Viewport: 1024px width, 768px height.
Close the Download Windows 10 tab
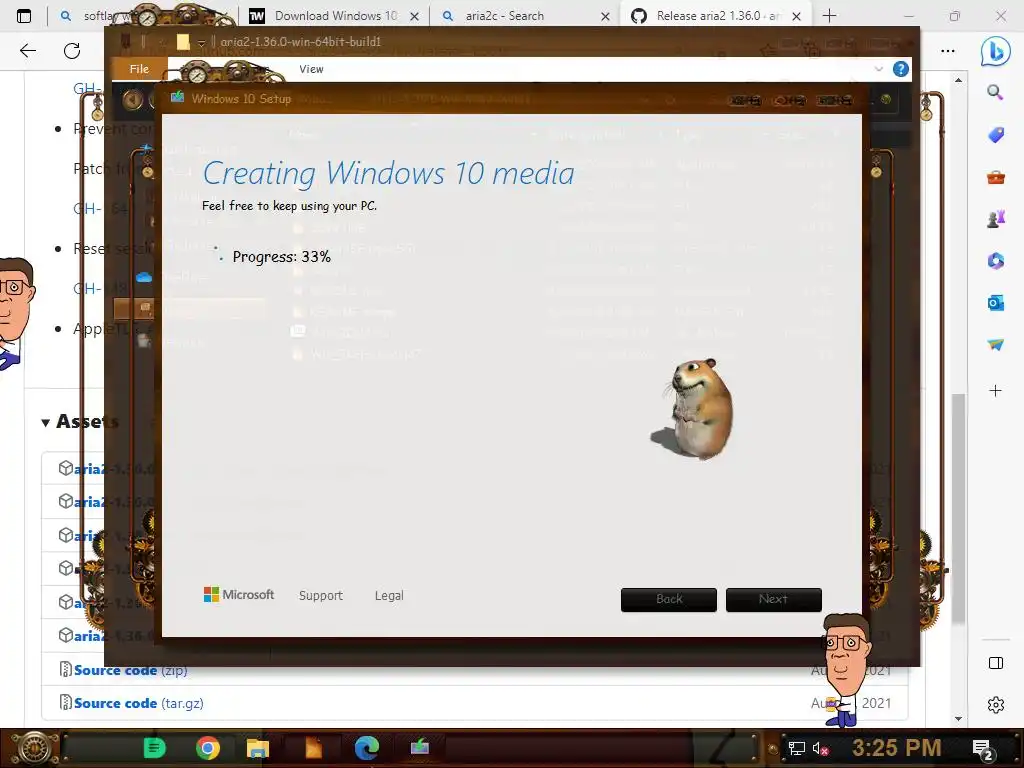click(415, 16)
